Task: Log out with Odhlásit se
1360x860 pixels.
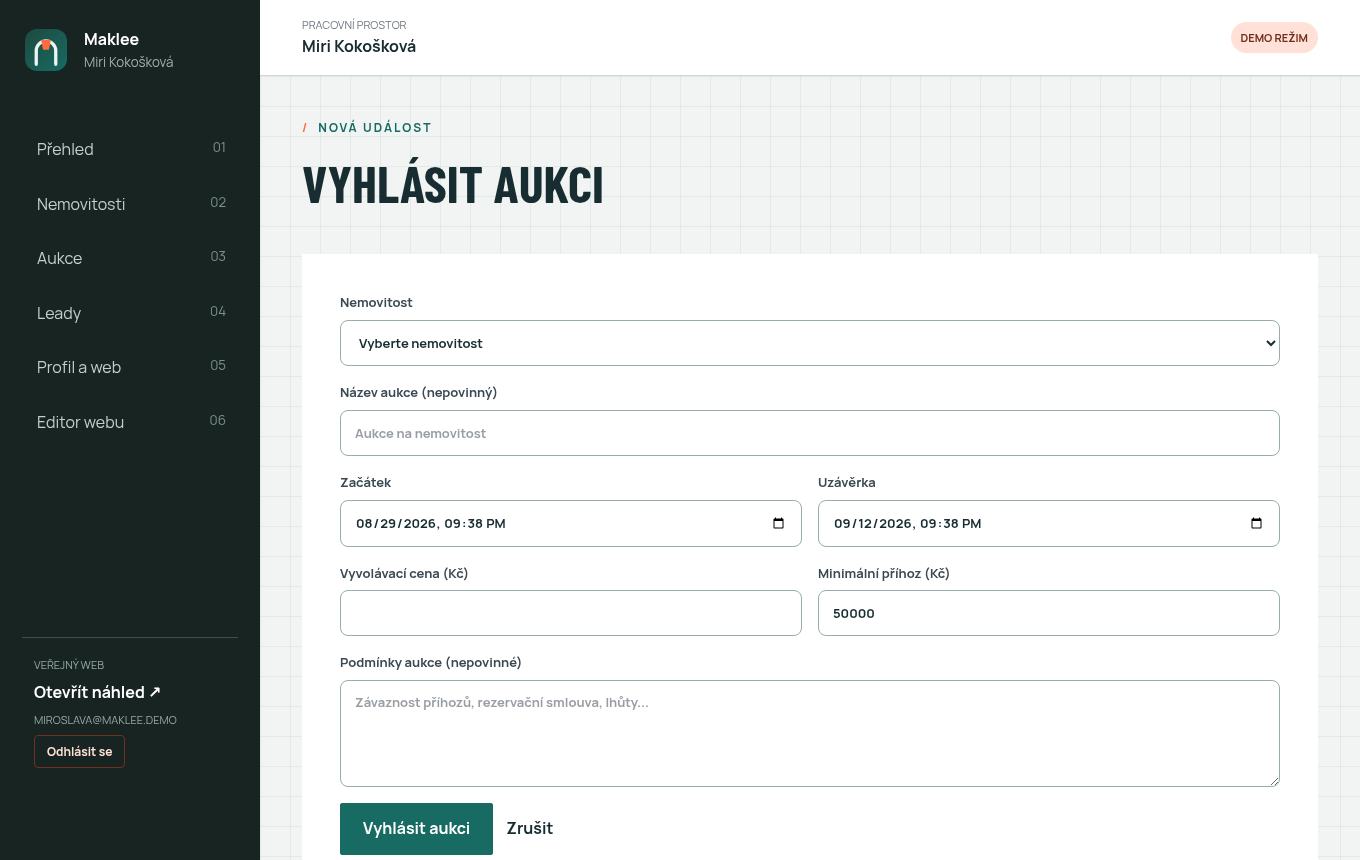Action: coord(79,752)
